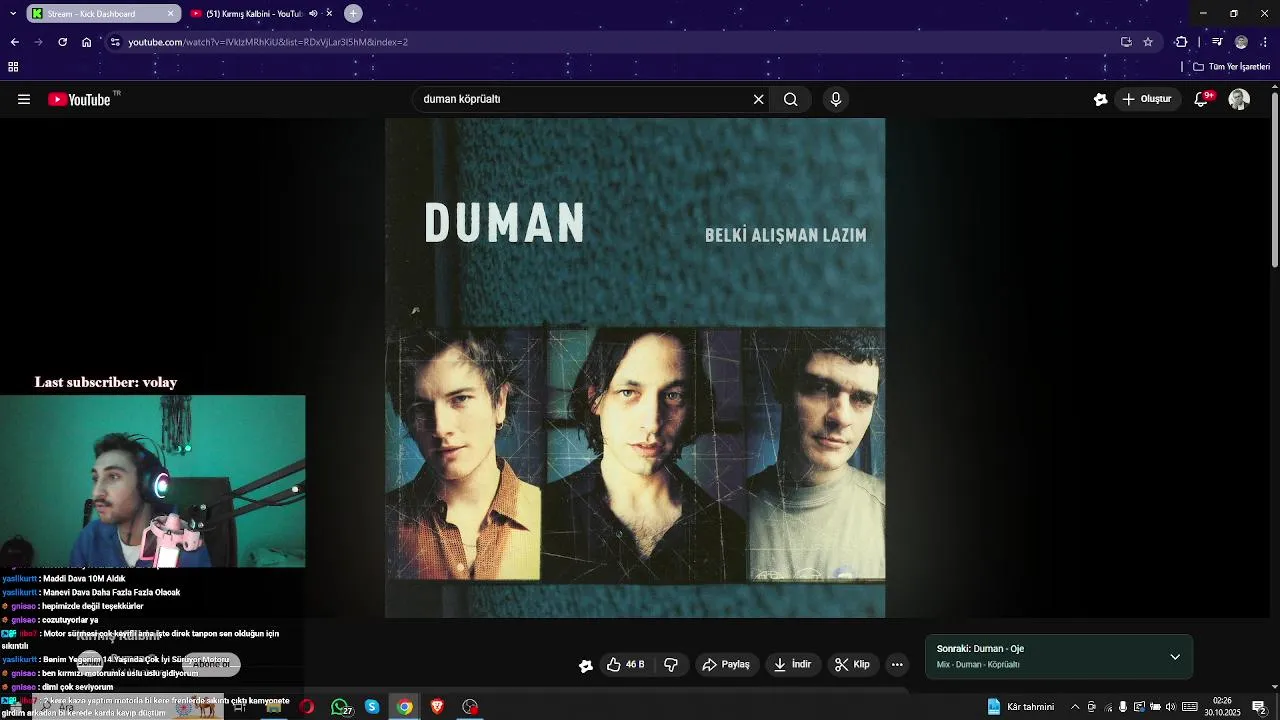The width and height of the screenshot is (1280, 720).
Task: Open the battery icon in system tray
Action: [1155, 707]
